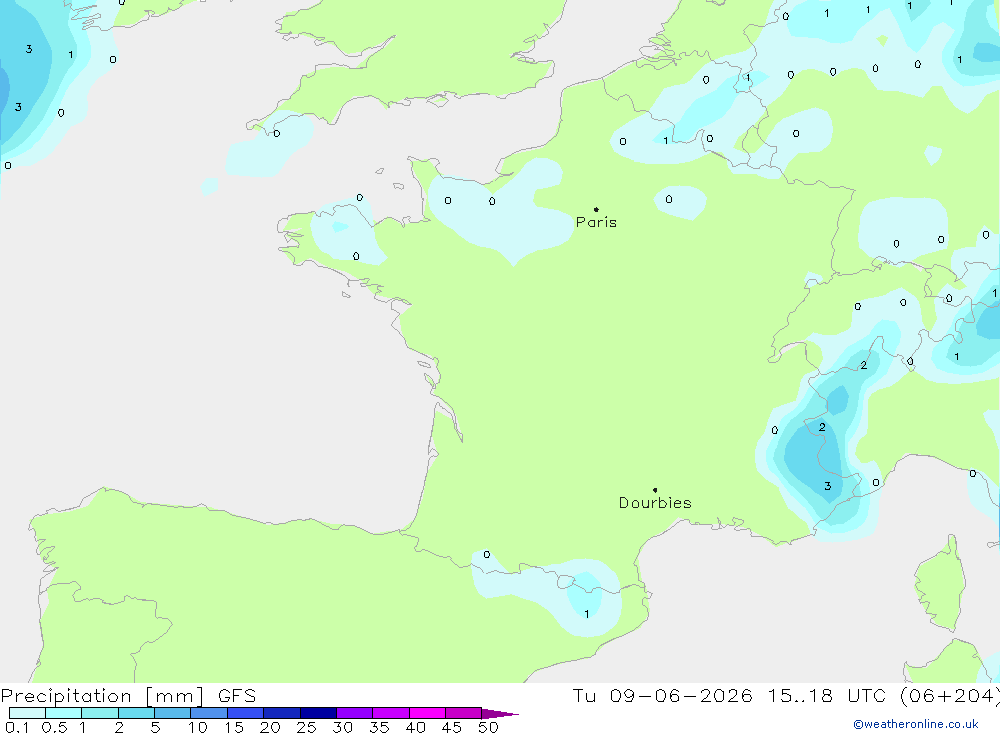The width and height of the screenshot is (1000, 733).
Task: Click the Dourbies location label
Action: 655,503
